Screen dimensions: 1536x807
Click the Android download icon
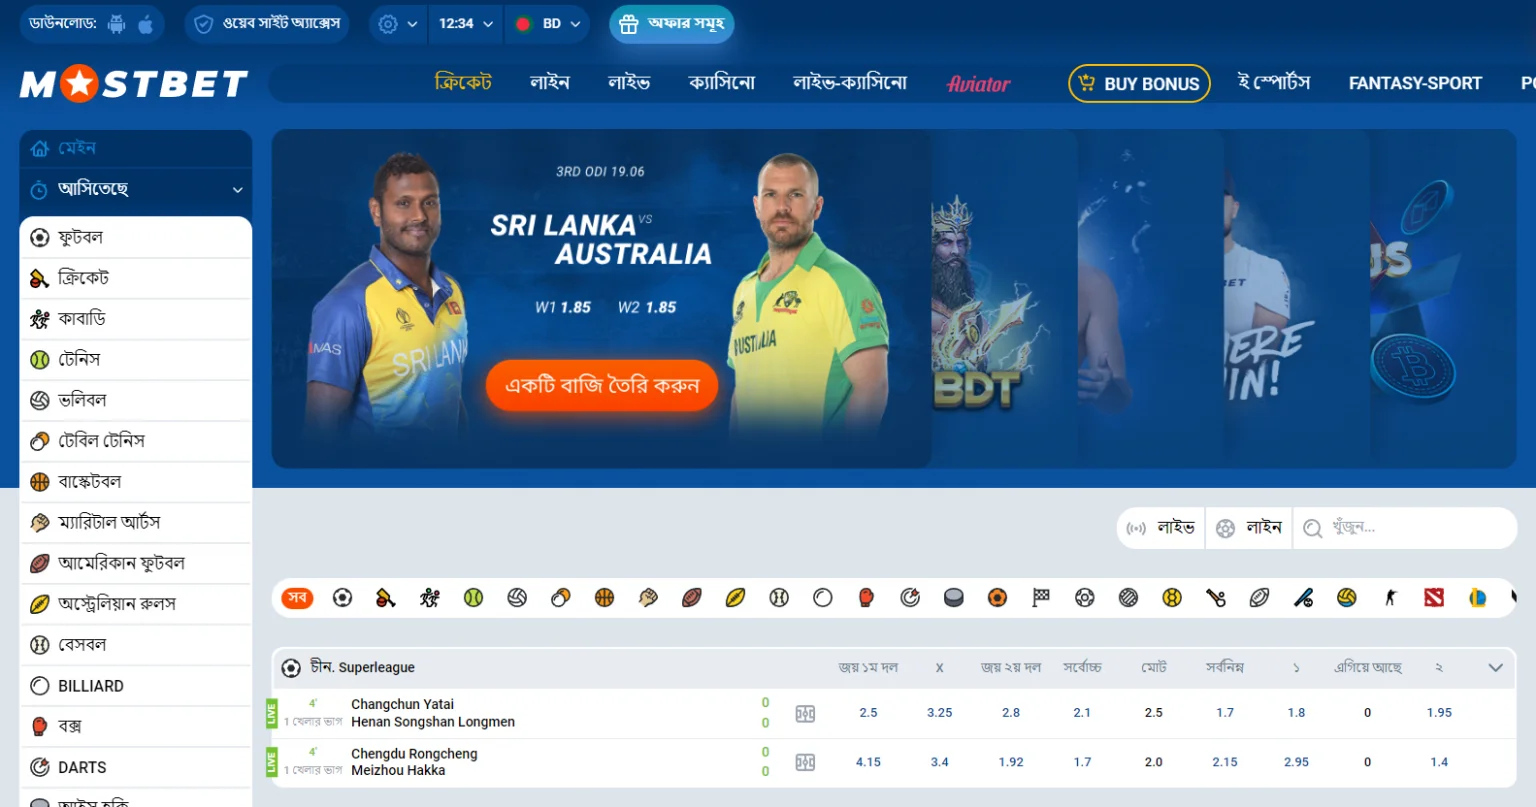coord(116,24)
